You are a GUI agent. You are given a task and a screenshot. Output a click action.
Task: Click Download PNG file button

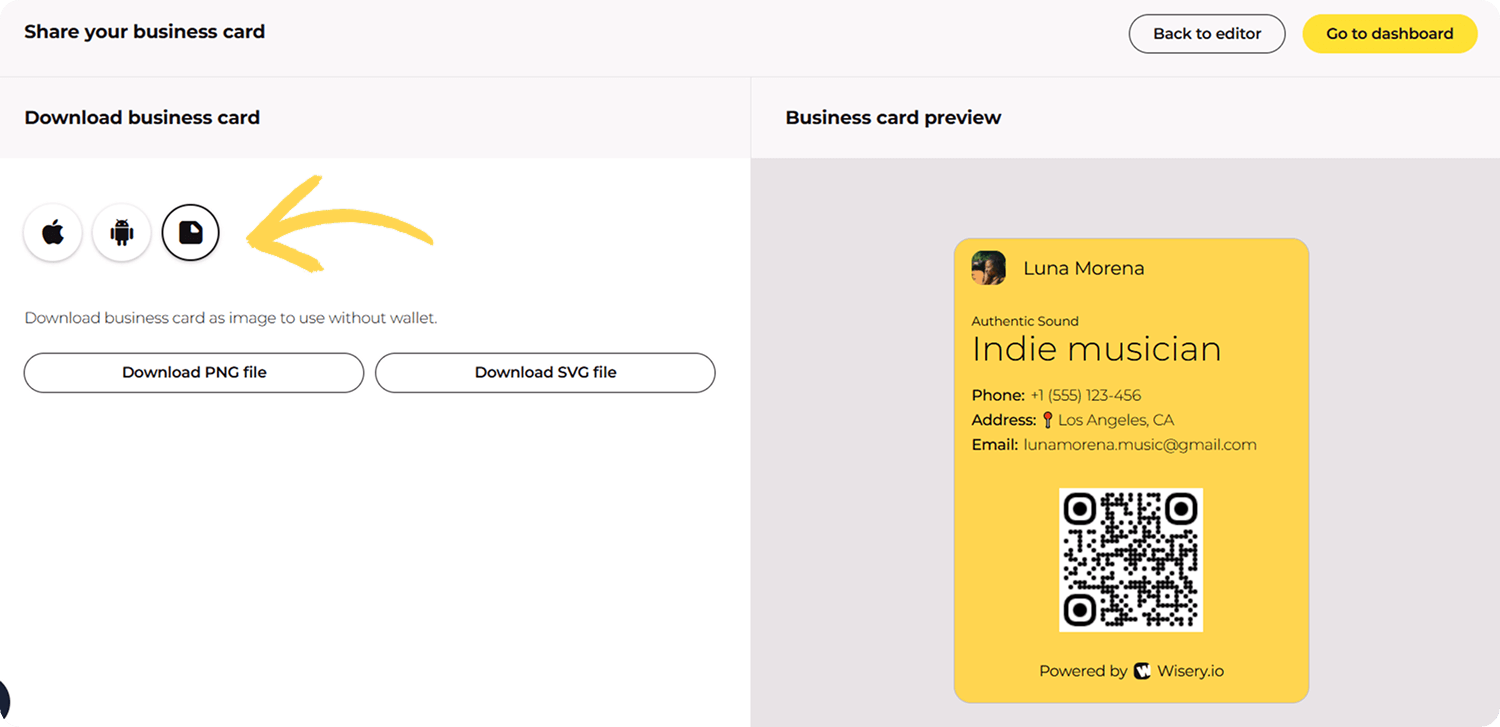pos(194,372)
